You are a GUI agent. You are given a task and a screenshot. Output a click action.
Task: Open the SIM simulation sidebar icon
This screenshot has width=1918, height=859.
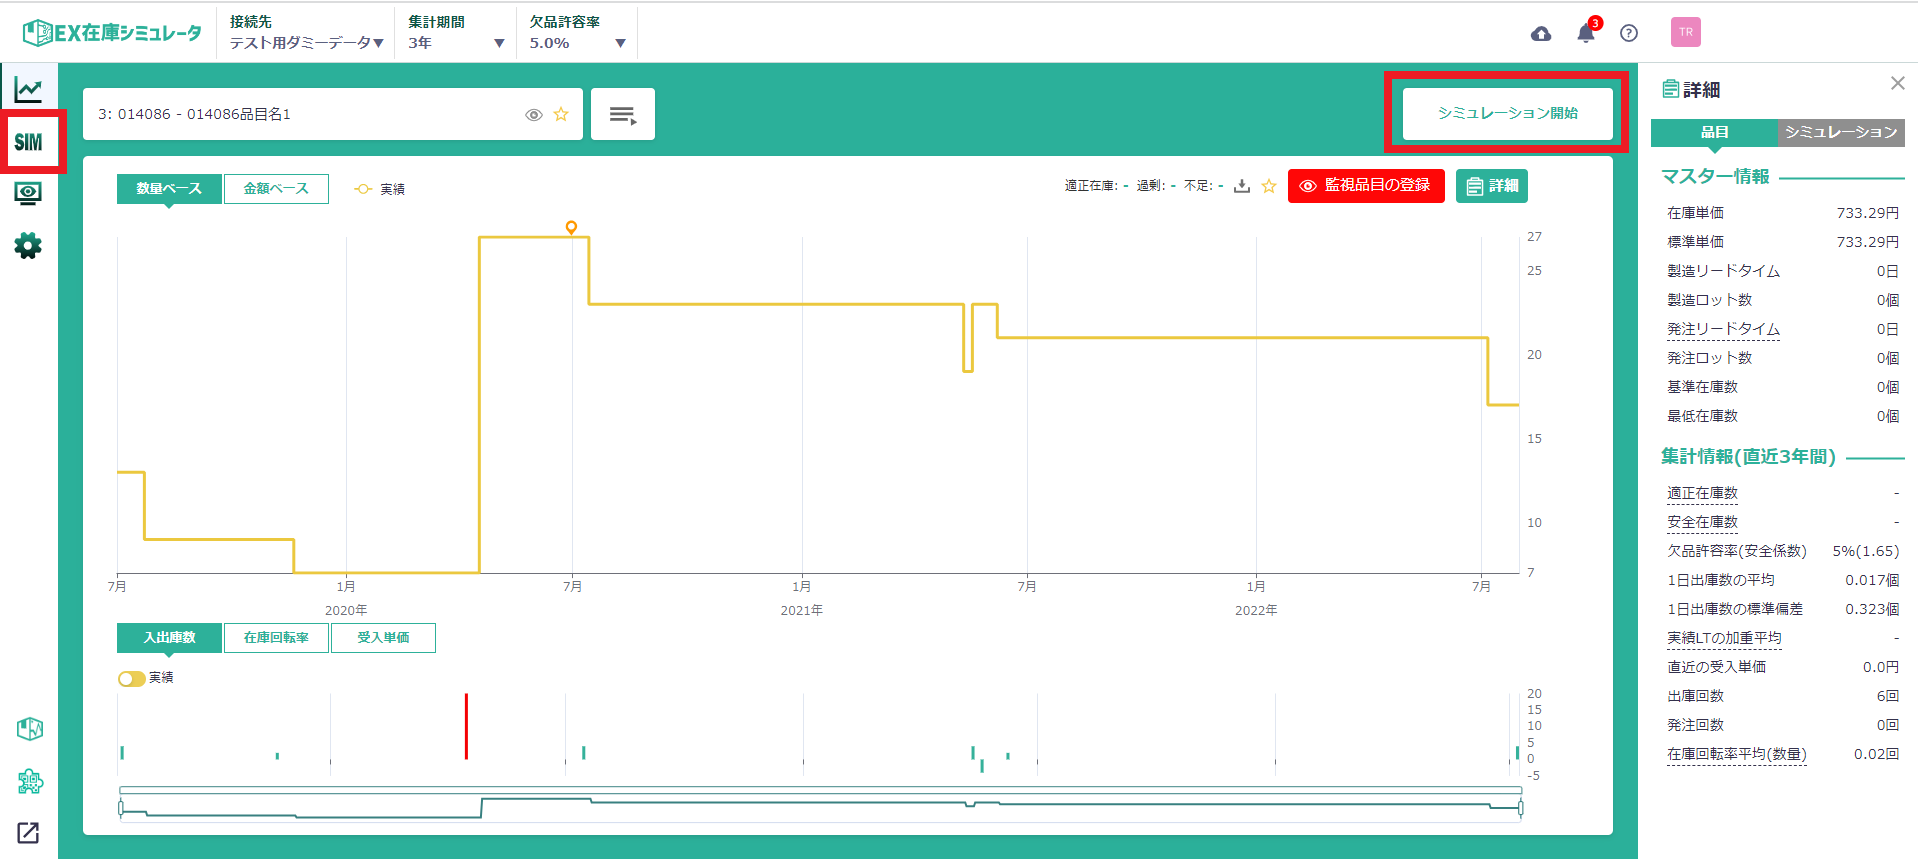coord(29,142)
